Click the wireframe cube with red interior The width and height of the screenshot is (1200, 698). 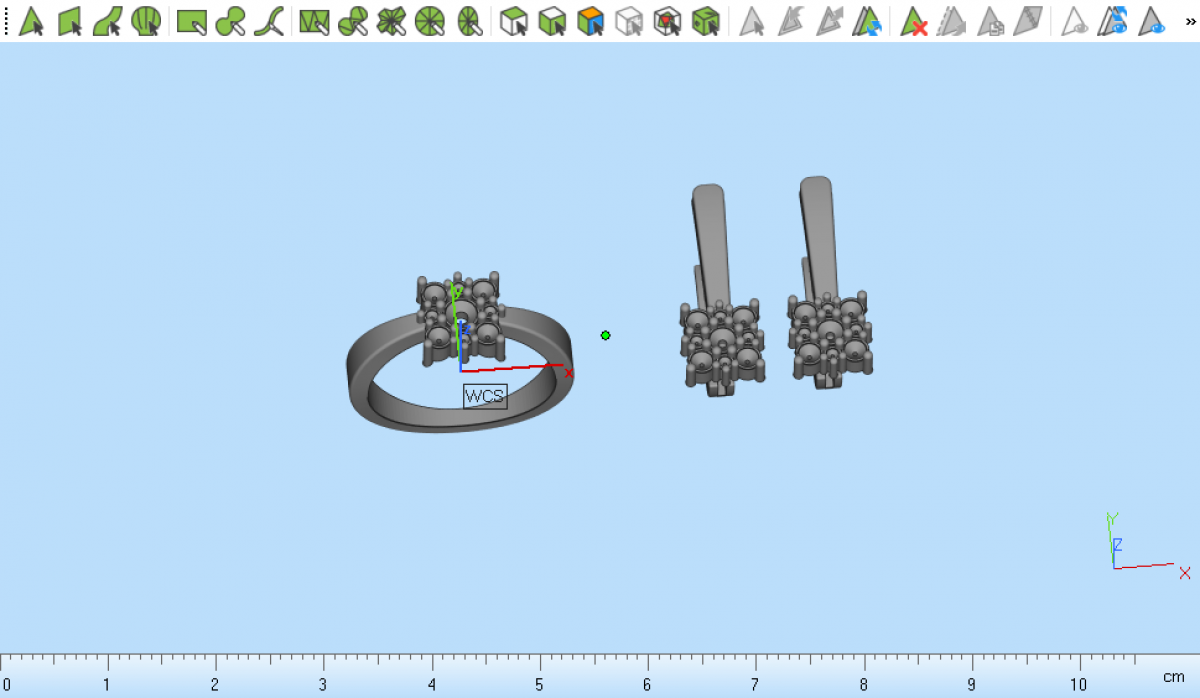[x=667, y=20]
